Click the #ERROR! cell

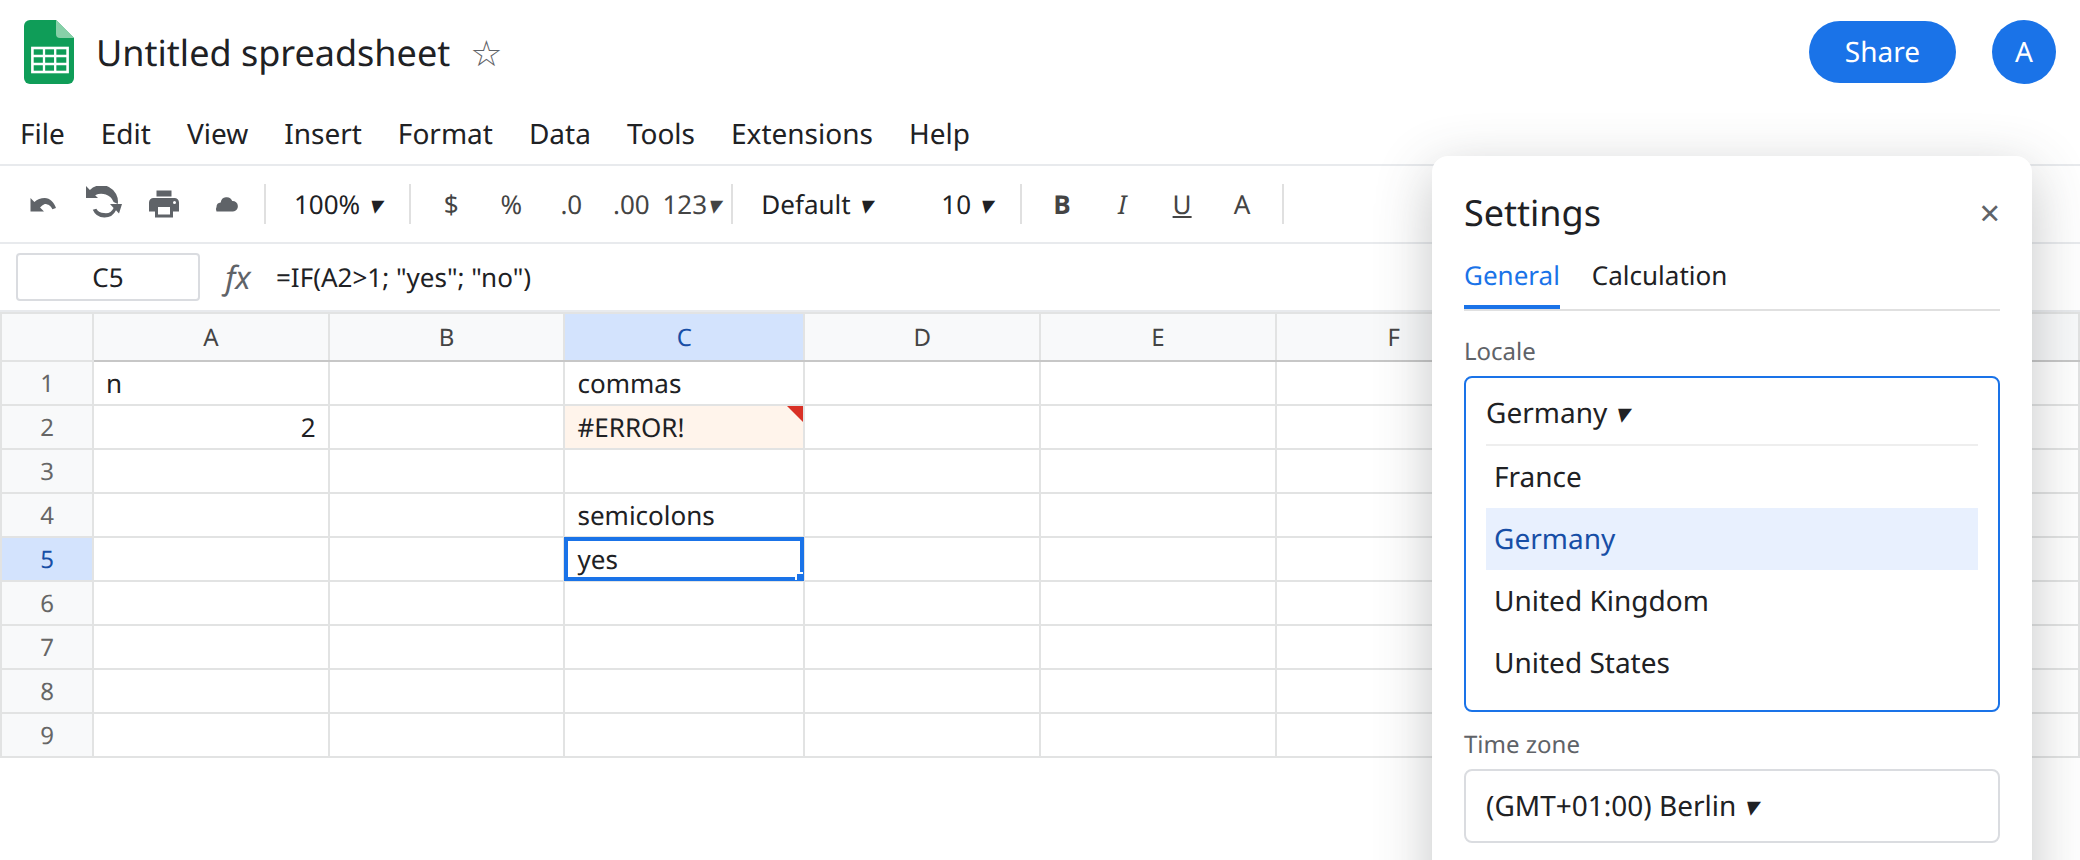pyautogui.click(x=684, y=427)
